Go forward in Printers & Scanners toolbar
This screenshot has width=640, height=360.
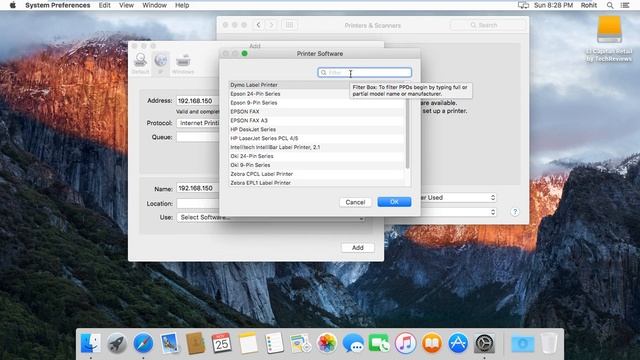point(271,25)
